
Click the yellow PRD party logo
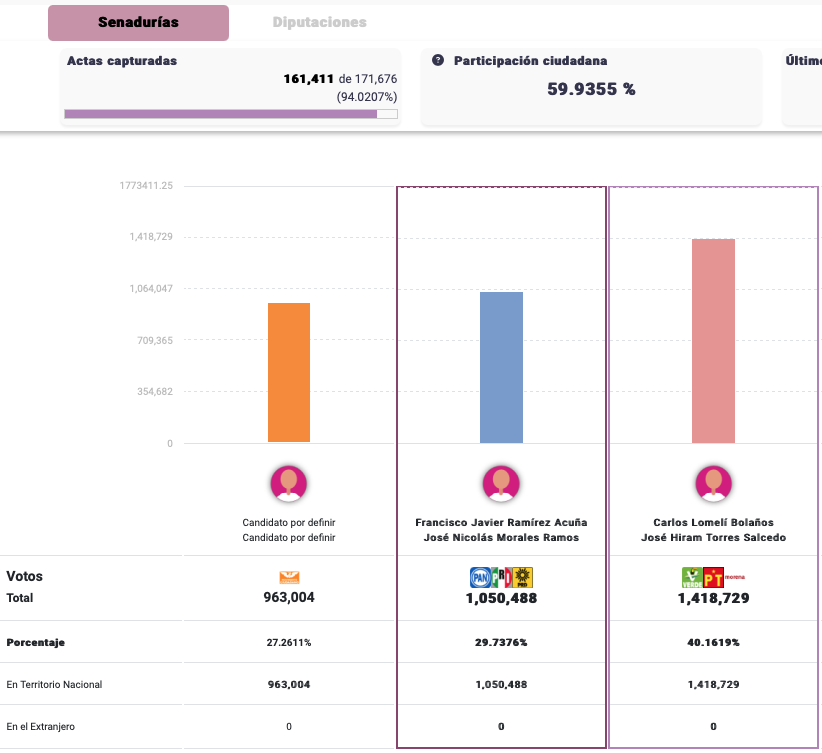coord(522,577)
